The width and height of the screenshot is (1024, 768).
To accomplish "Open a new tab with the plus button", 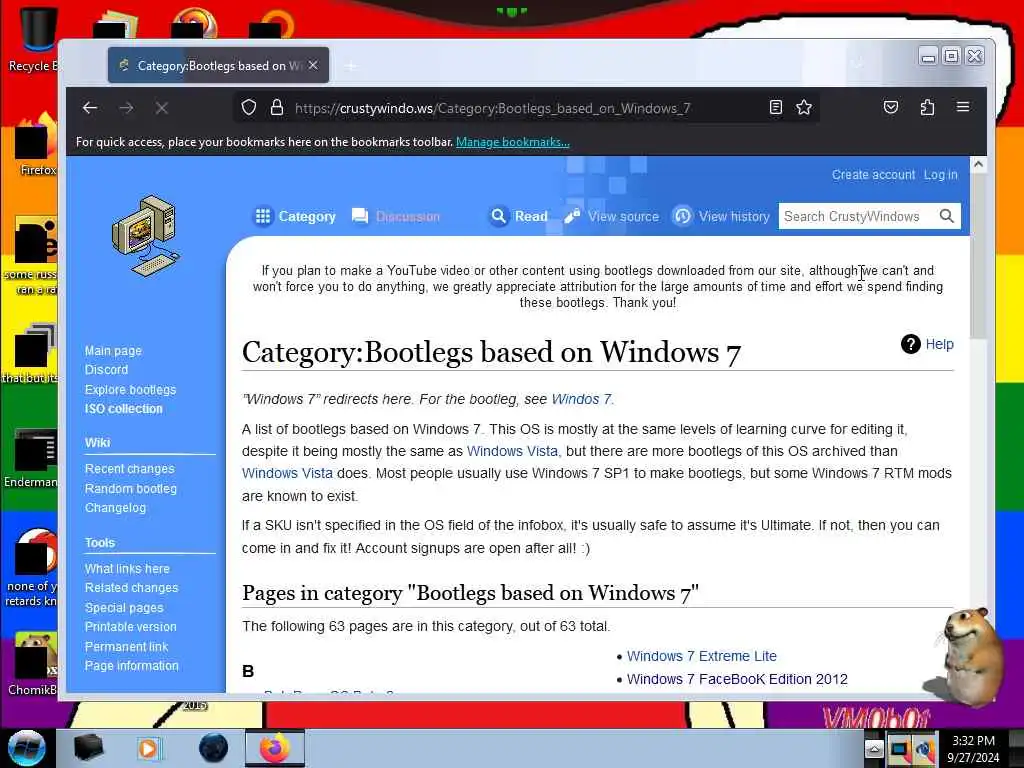I will point(351,66).
